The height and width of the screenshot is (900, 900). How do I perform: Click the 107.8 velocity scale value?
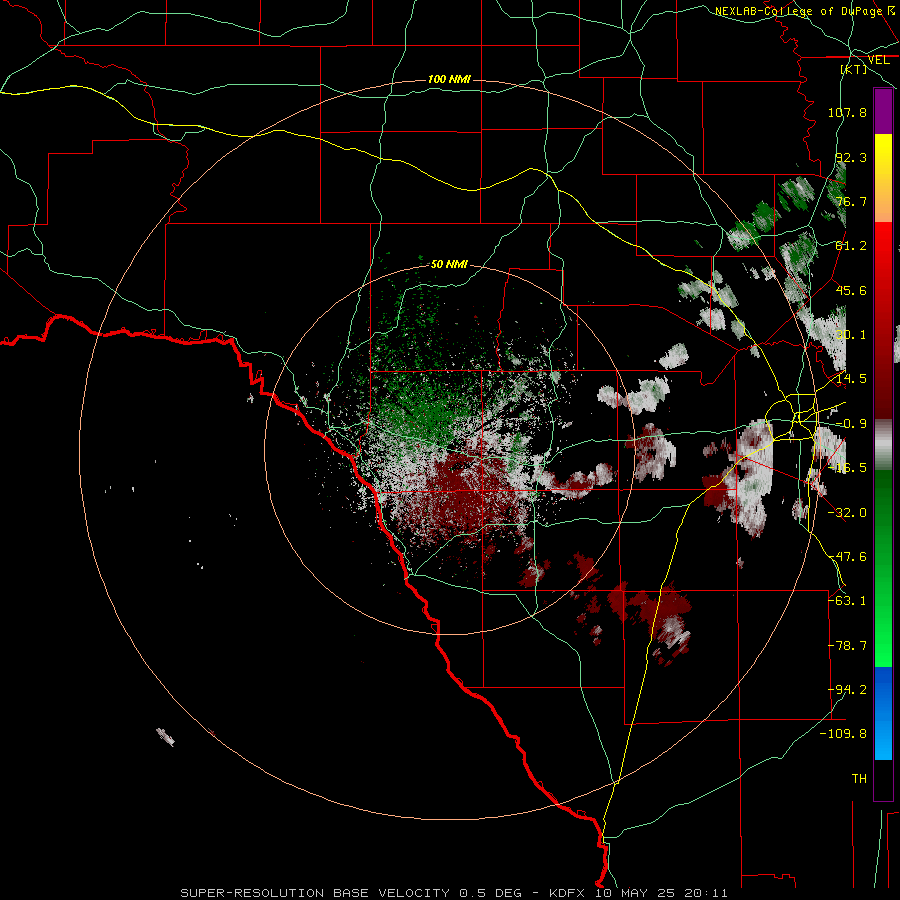click(x=847, y=112)
